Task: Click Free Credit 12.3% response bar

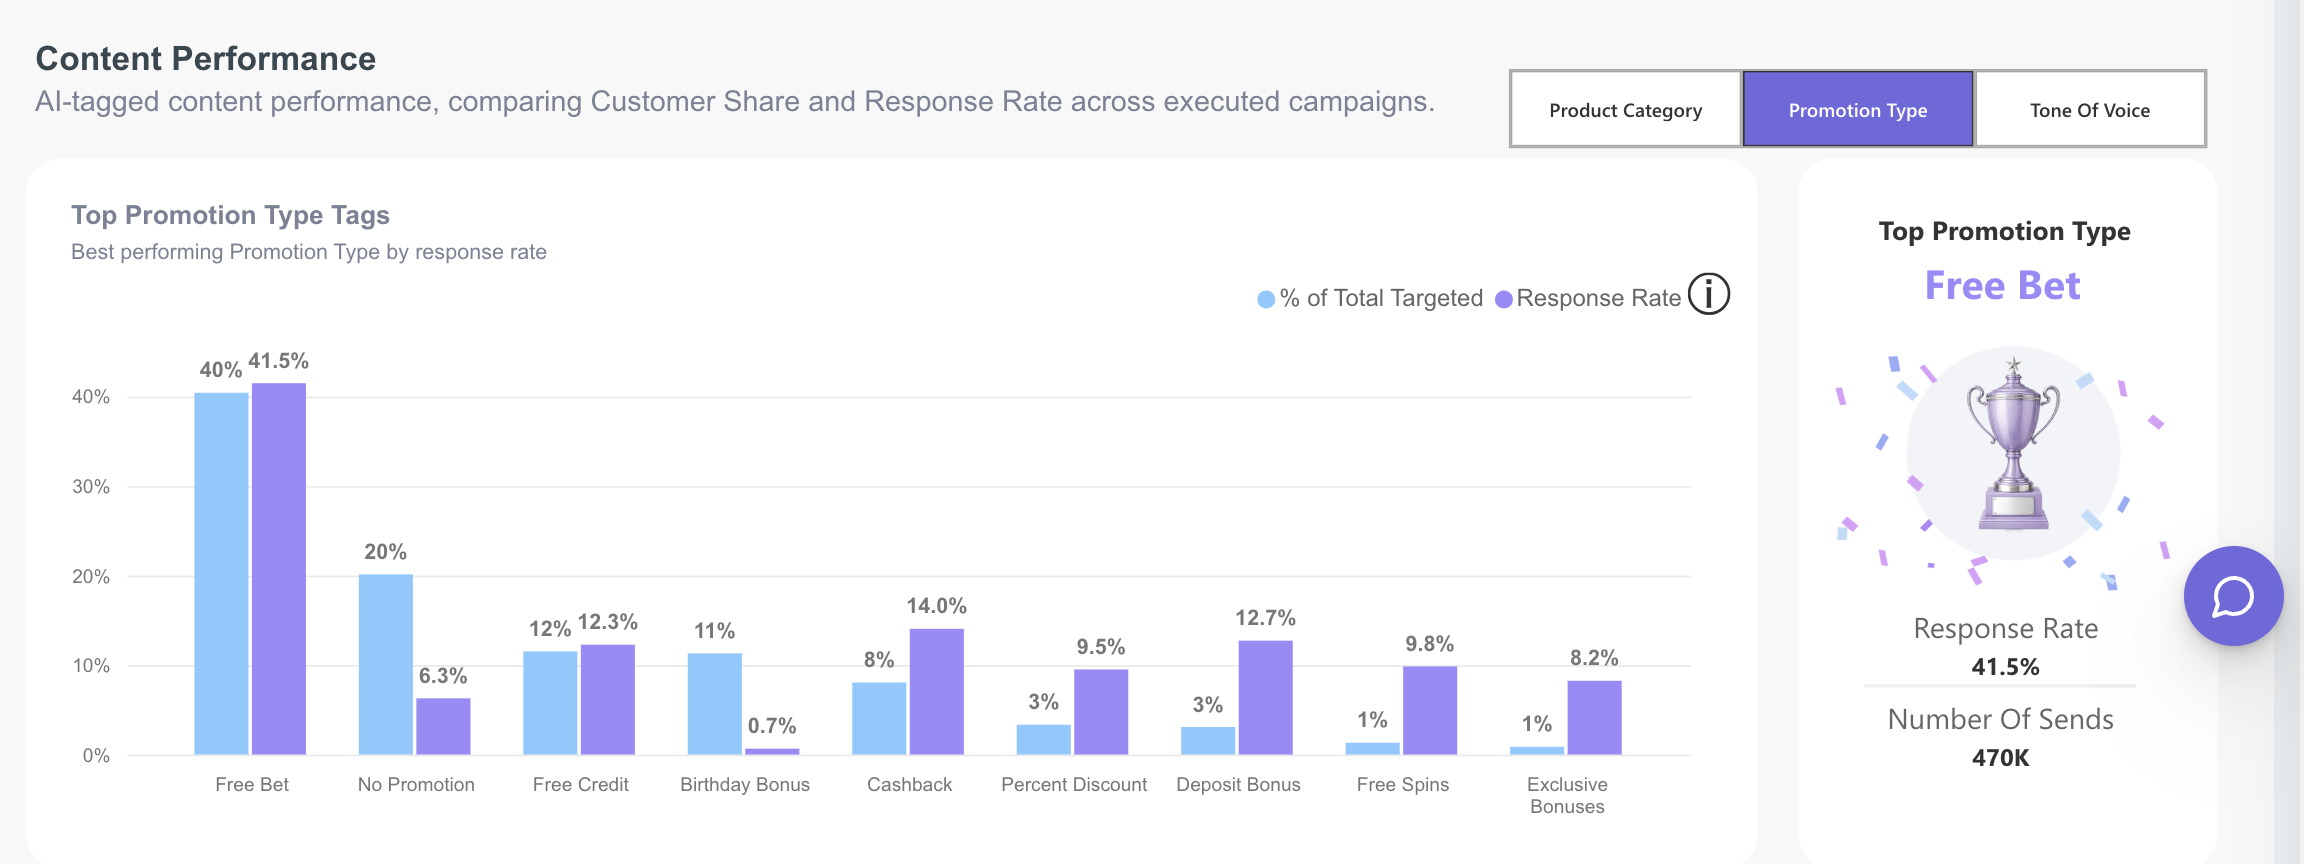Action: pos(608,700)
